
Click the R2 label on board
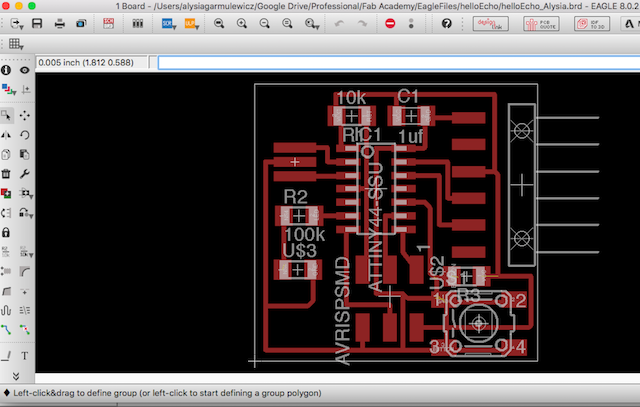[295, 198]
